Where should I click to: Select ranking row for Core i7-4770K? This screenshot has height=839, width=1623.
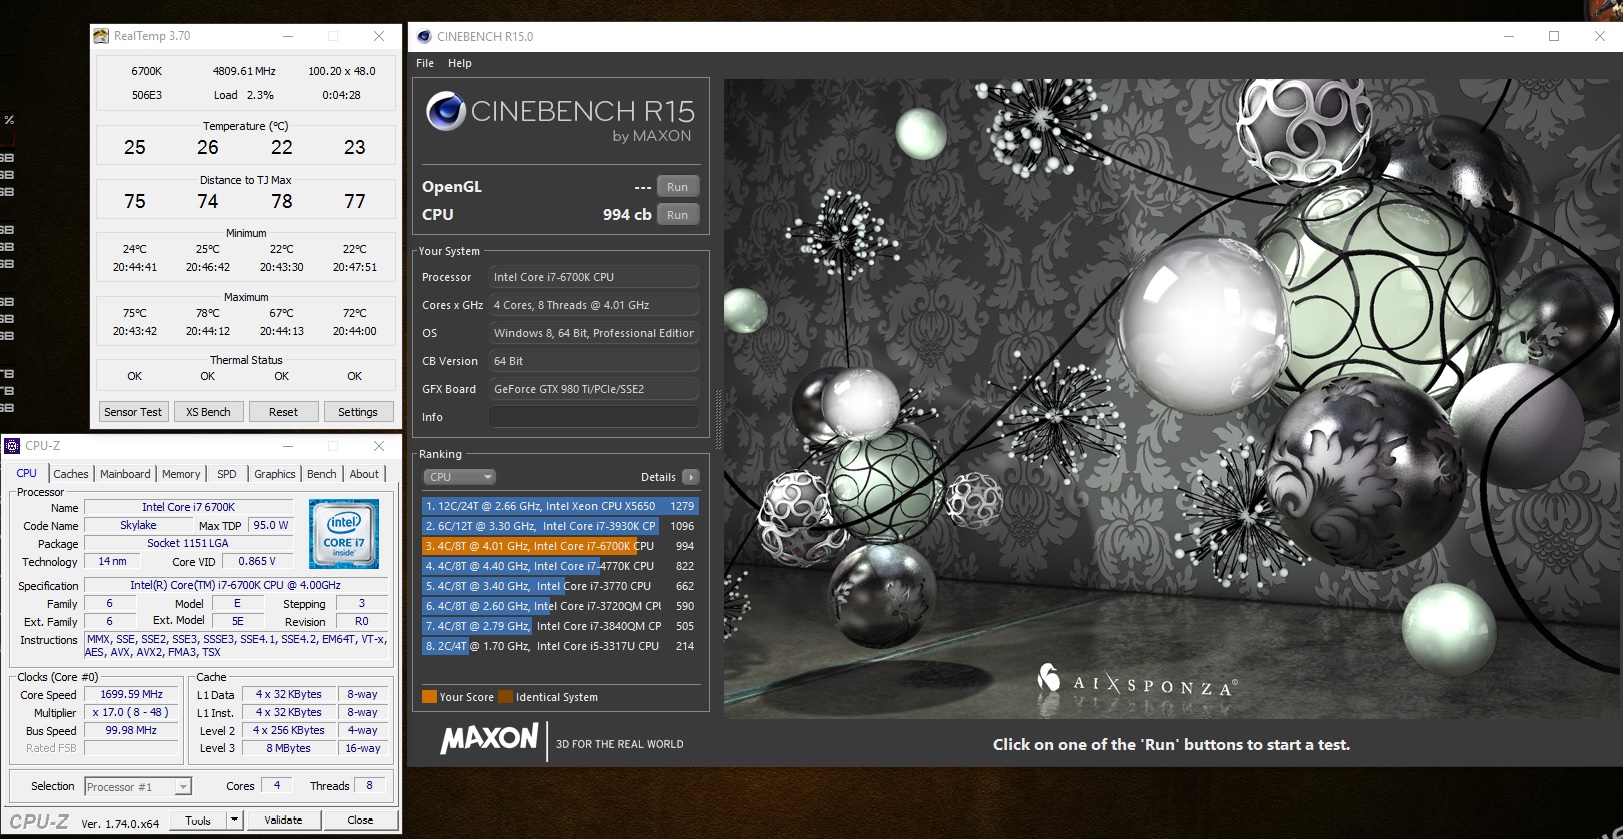pos(560,566)
